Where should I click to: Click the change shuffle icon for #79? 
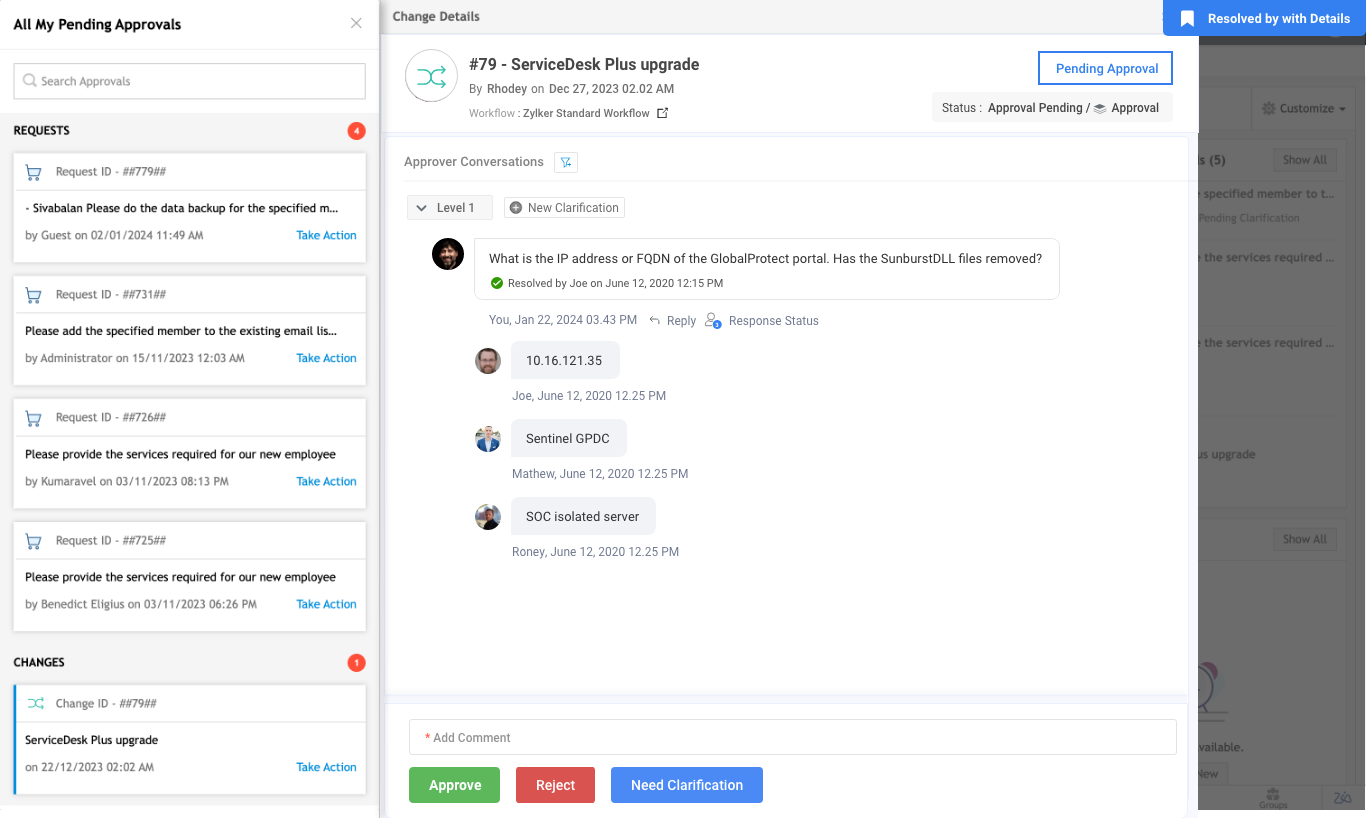coord(431,77)
